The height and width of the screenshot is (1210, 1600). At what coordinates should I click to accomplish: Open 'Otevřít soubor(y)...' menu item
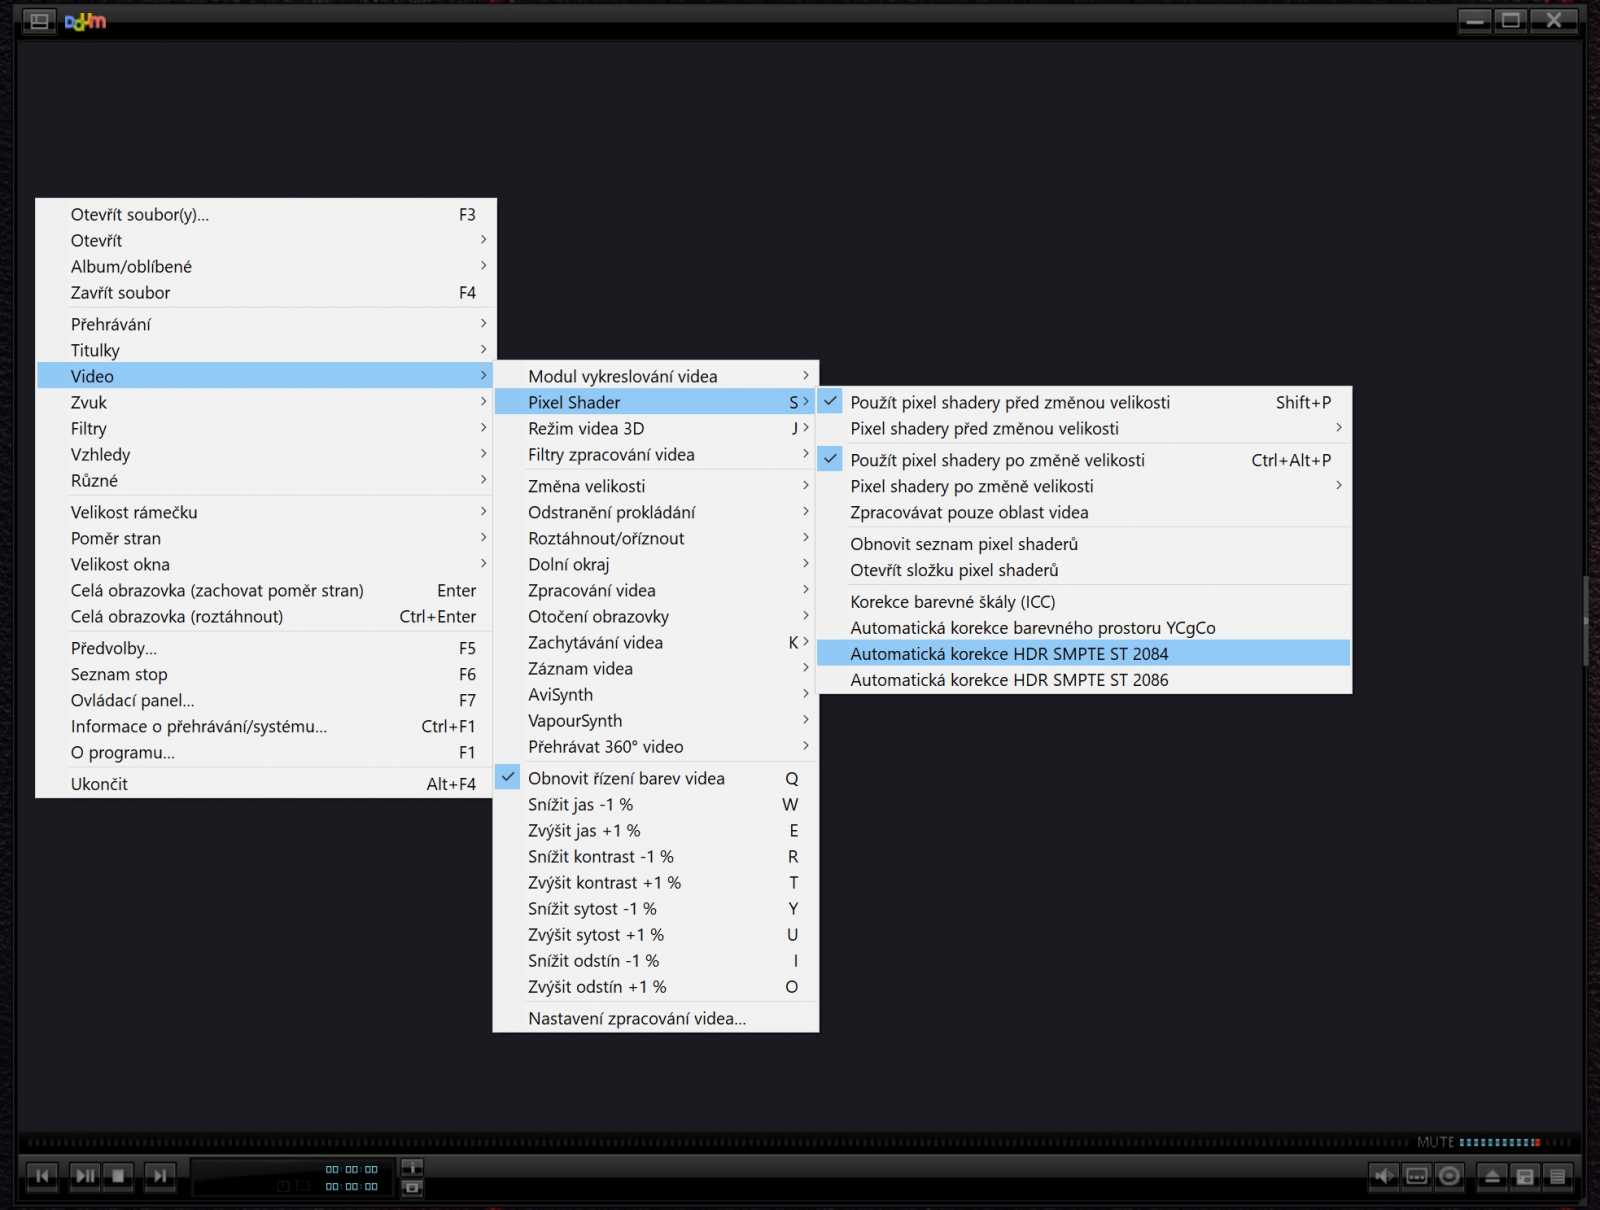click(265, 214)
